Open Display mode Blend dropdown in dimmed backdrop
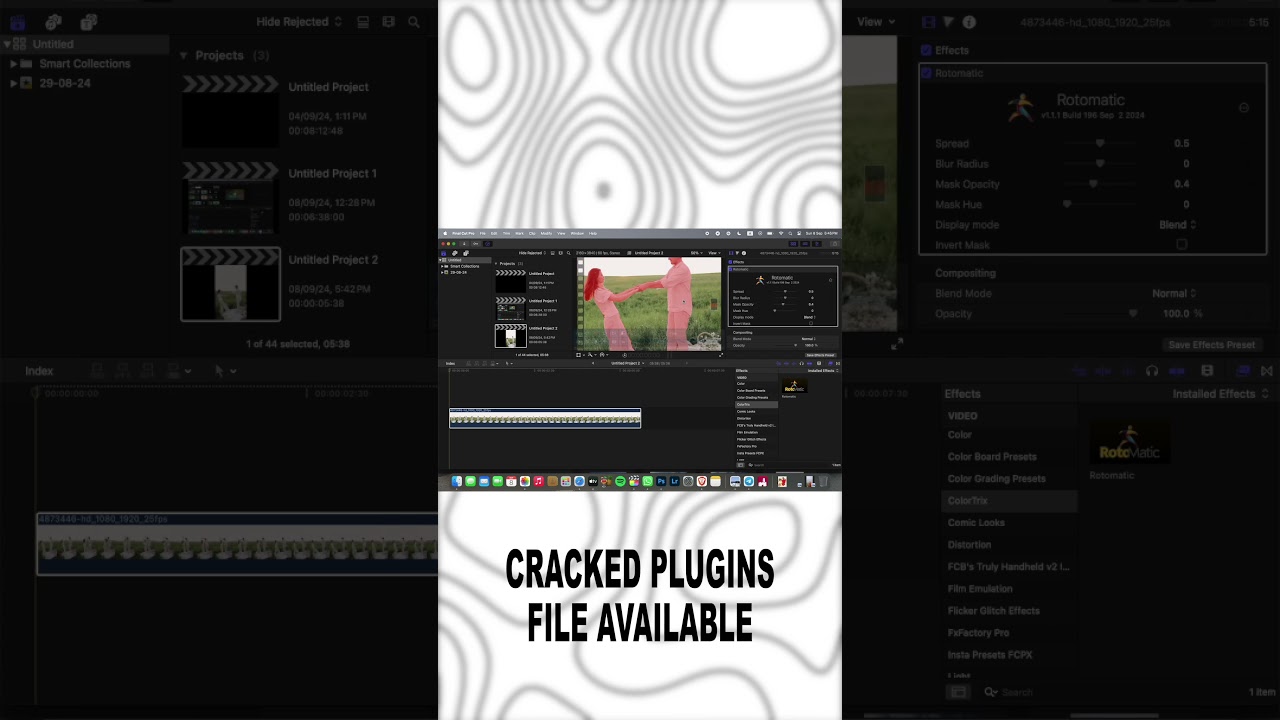1280x720 pixels. pos(1177,225)
